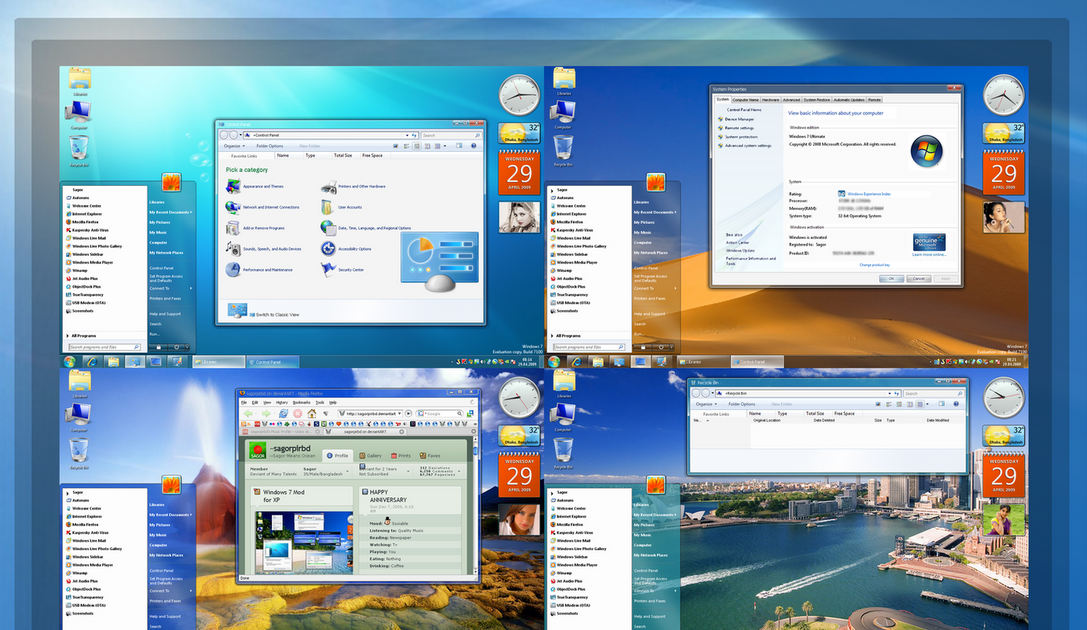Viewport: 1087px width, 630px height.
Task: Click the Firefox page vertical scrollbar
Action: point(475,504)
